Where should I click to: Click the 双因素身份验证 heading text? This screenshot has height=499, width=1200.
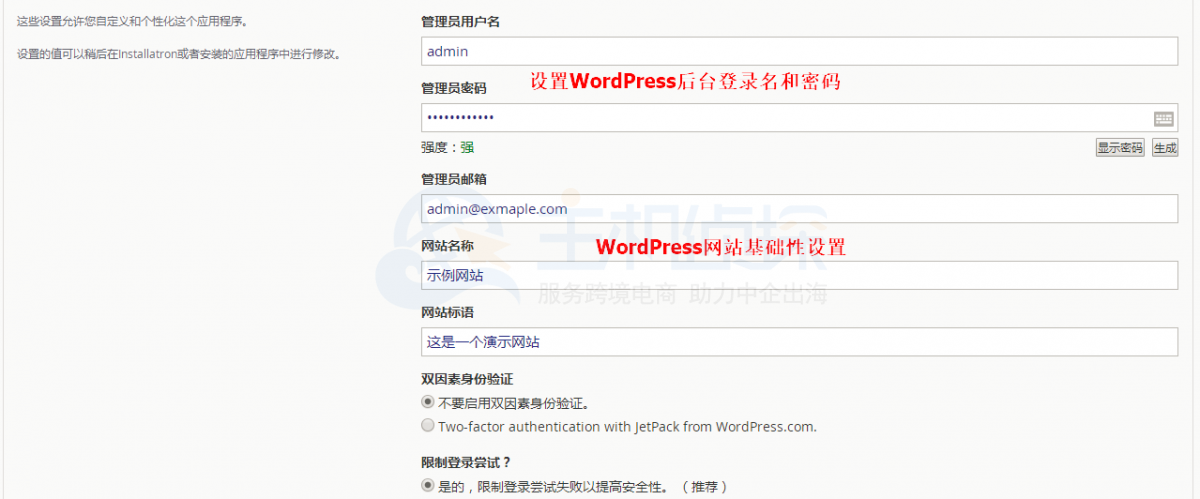coord(467,379)
